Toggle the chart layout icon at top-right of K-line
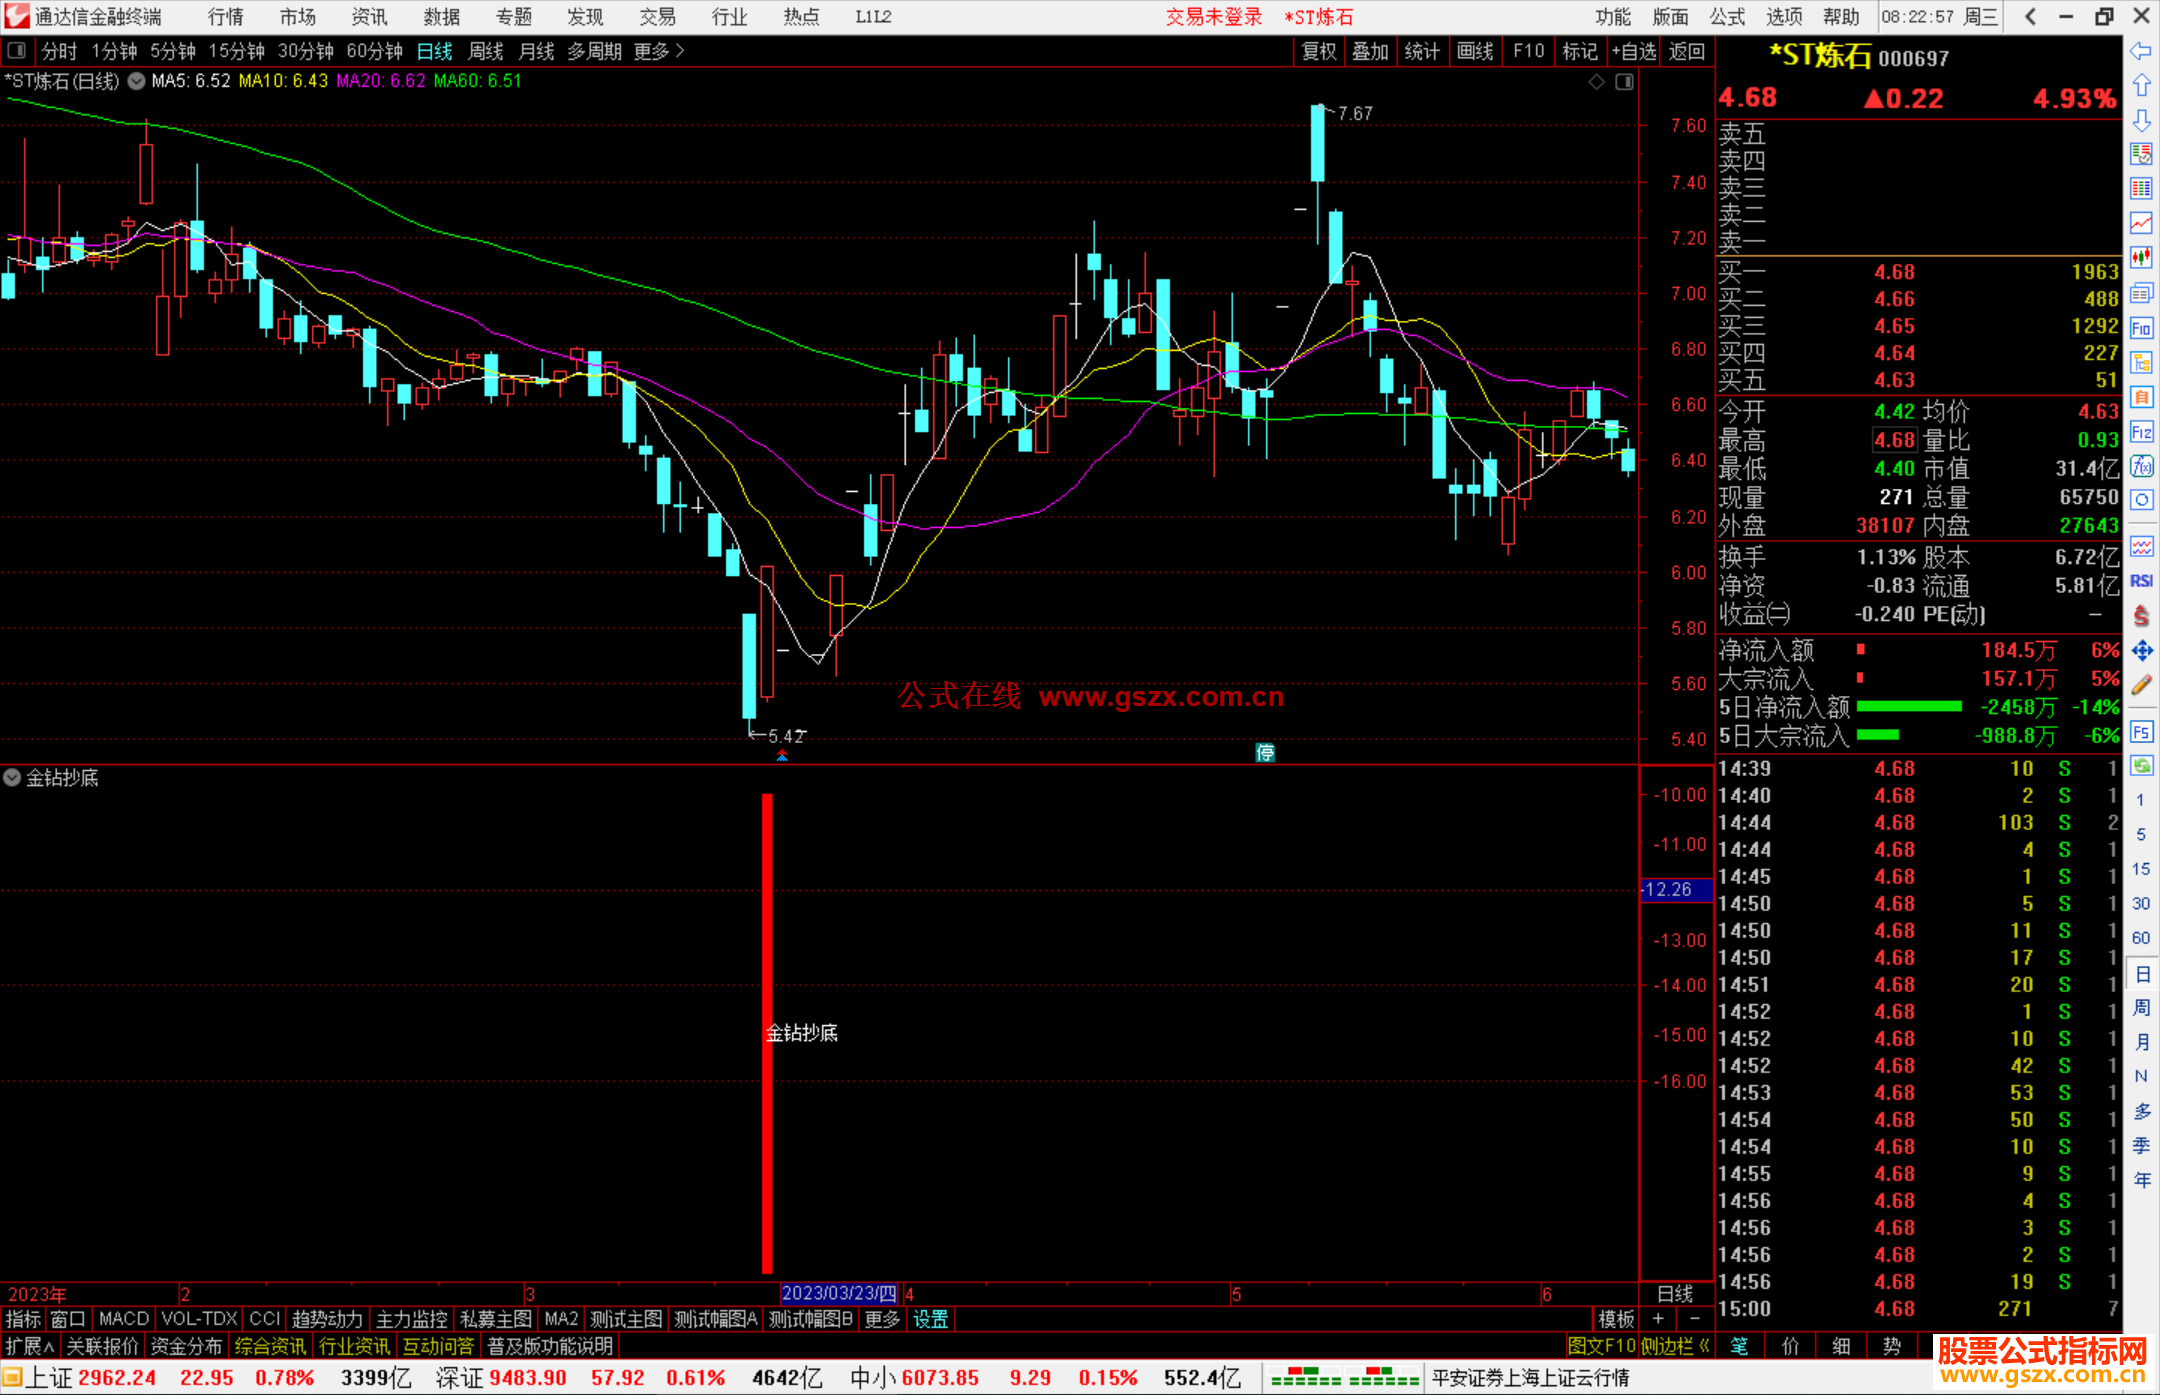2160x1395 pixels. click(1625, 82)
